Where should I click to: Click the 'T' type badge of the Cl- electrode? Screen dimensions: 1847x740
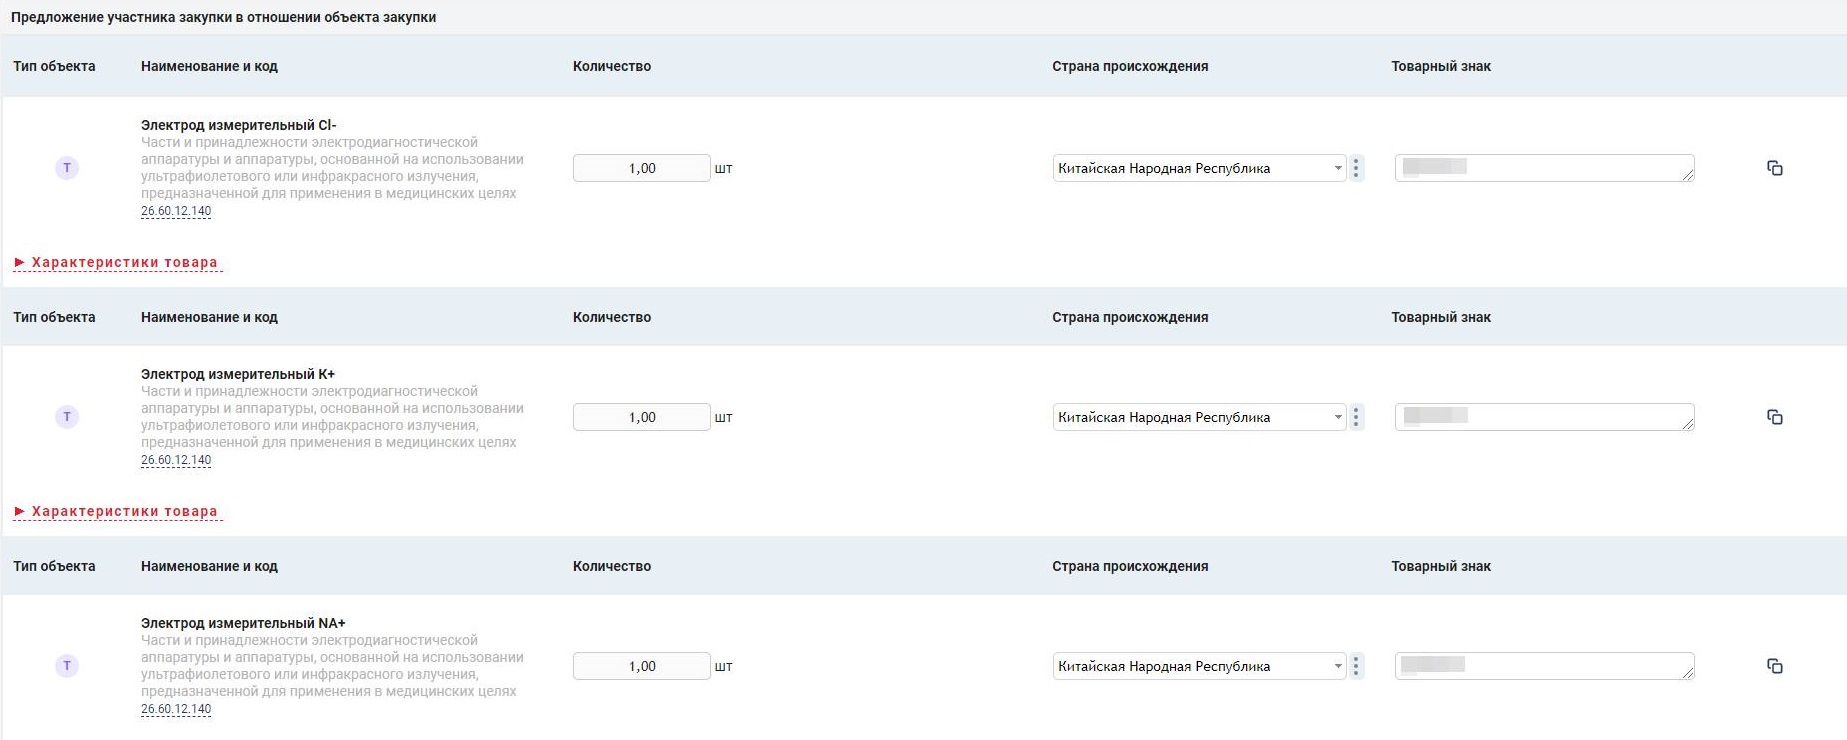pyautogui.click(x=67, y=168)
